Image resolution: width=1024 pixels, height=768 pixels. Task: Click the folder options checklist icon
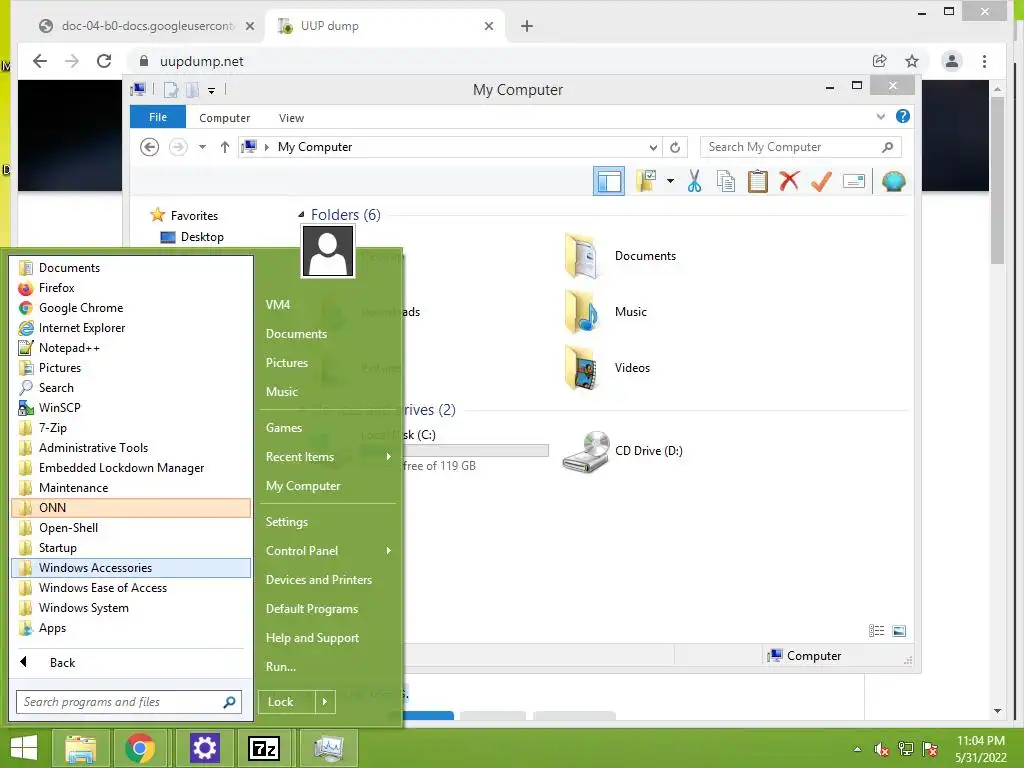[646, 181]
